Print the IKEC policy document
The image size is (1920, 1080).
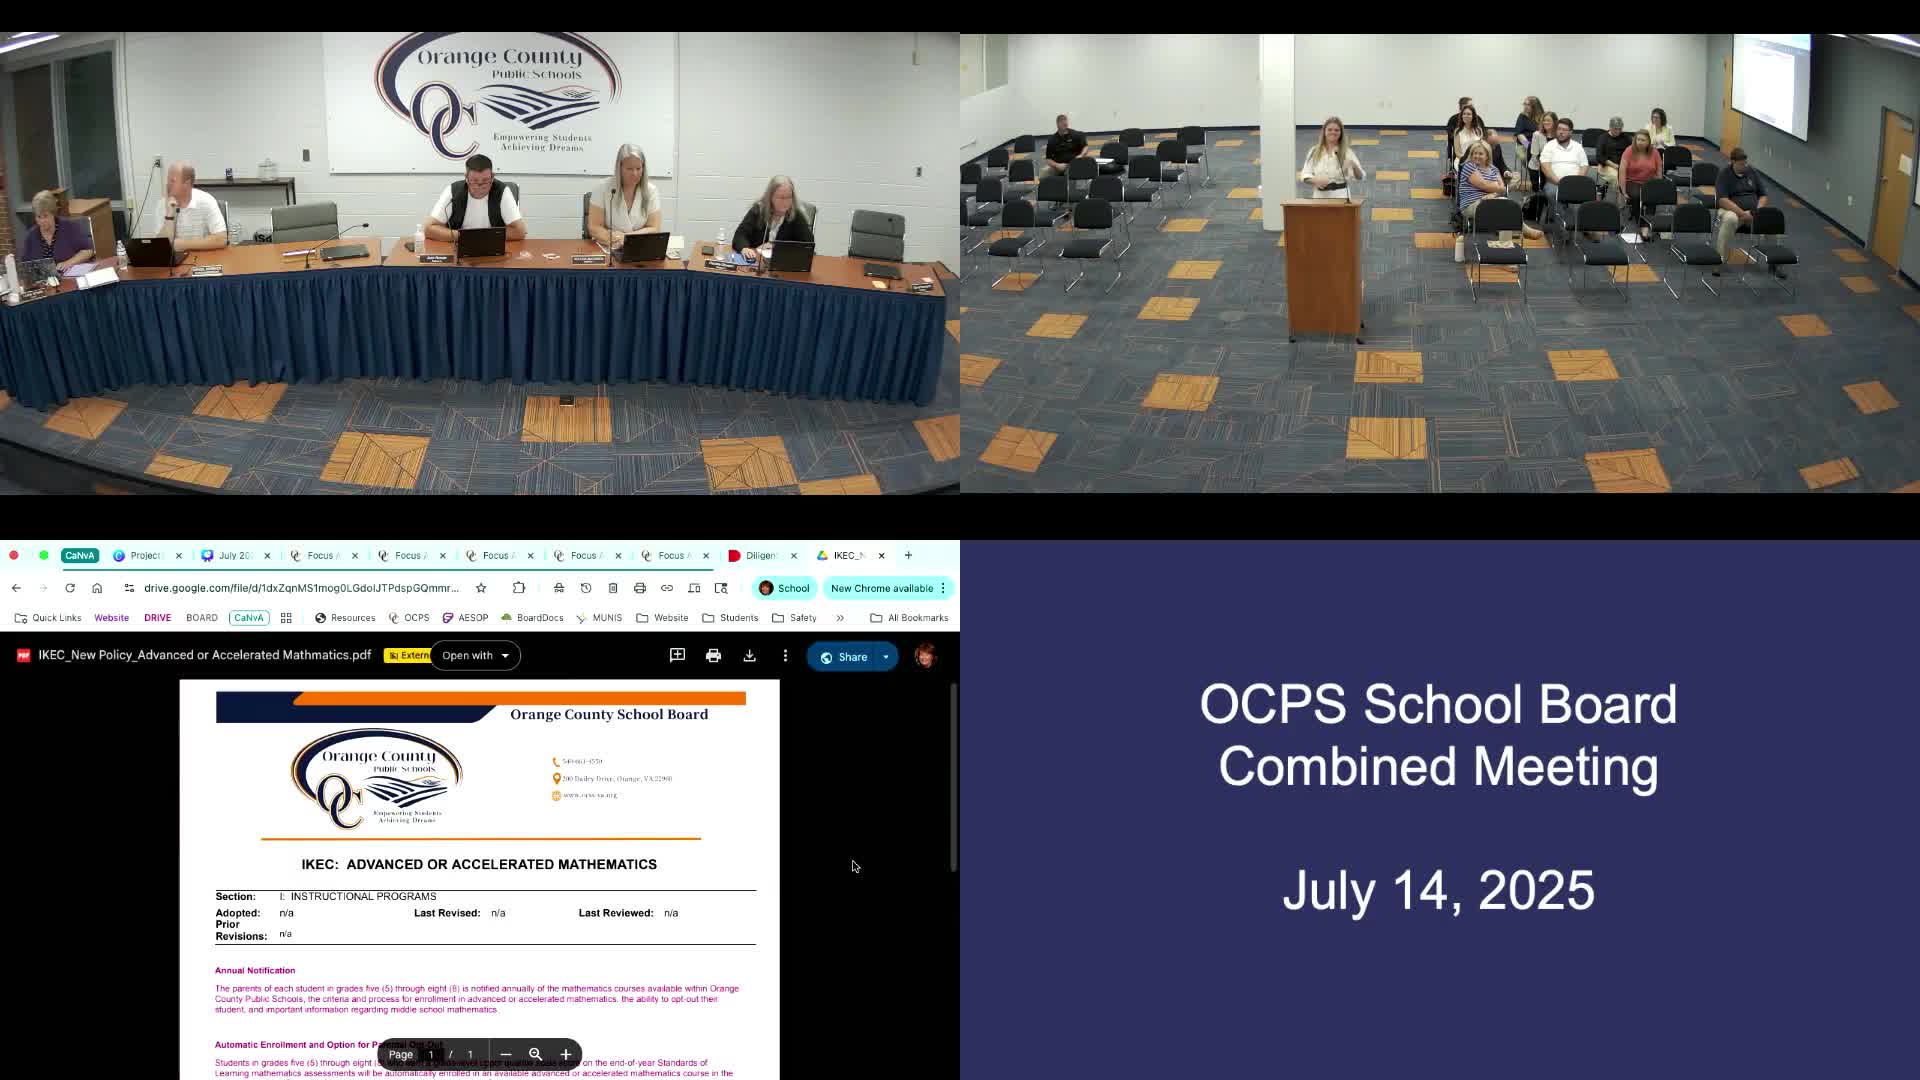[713, 656]
